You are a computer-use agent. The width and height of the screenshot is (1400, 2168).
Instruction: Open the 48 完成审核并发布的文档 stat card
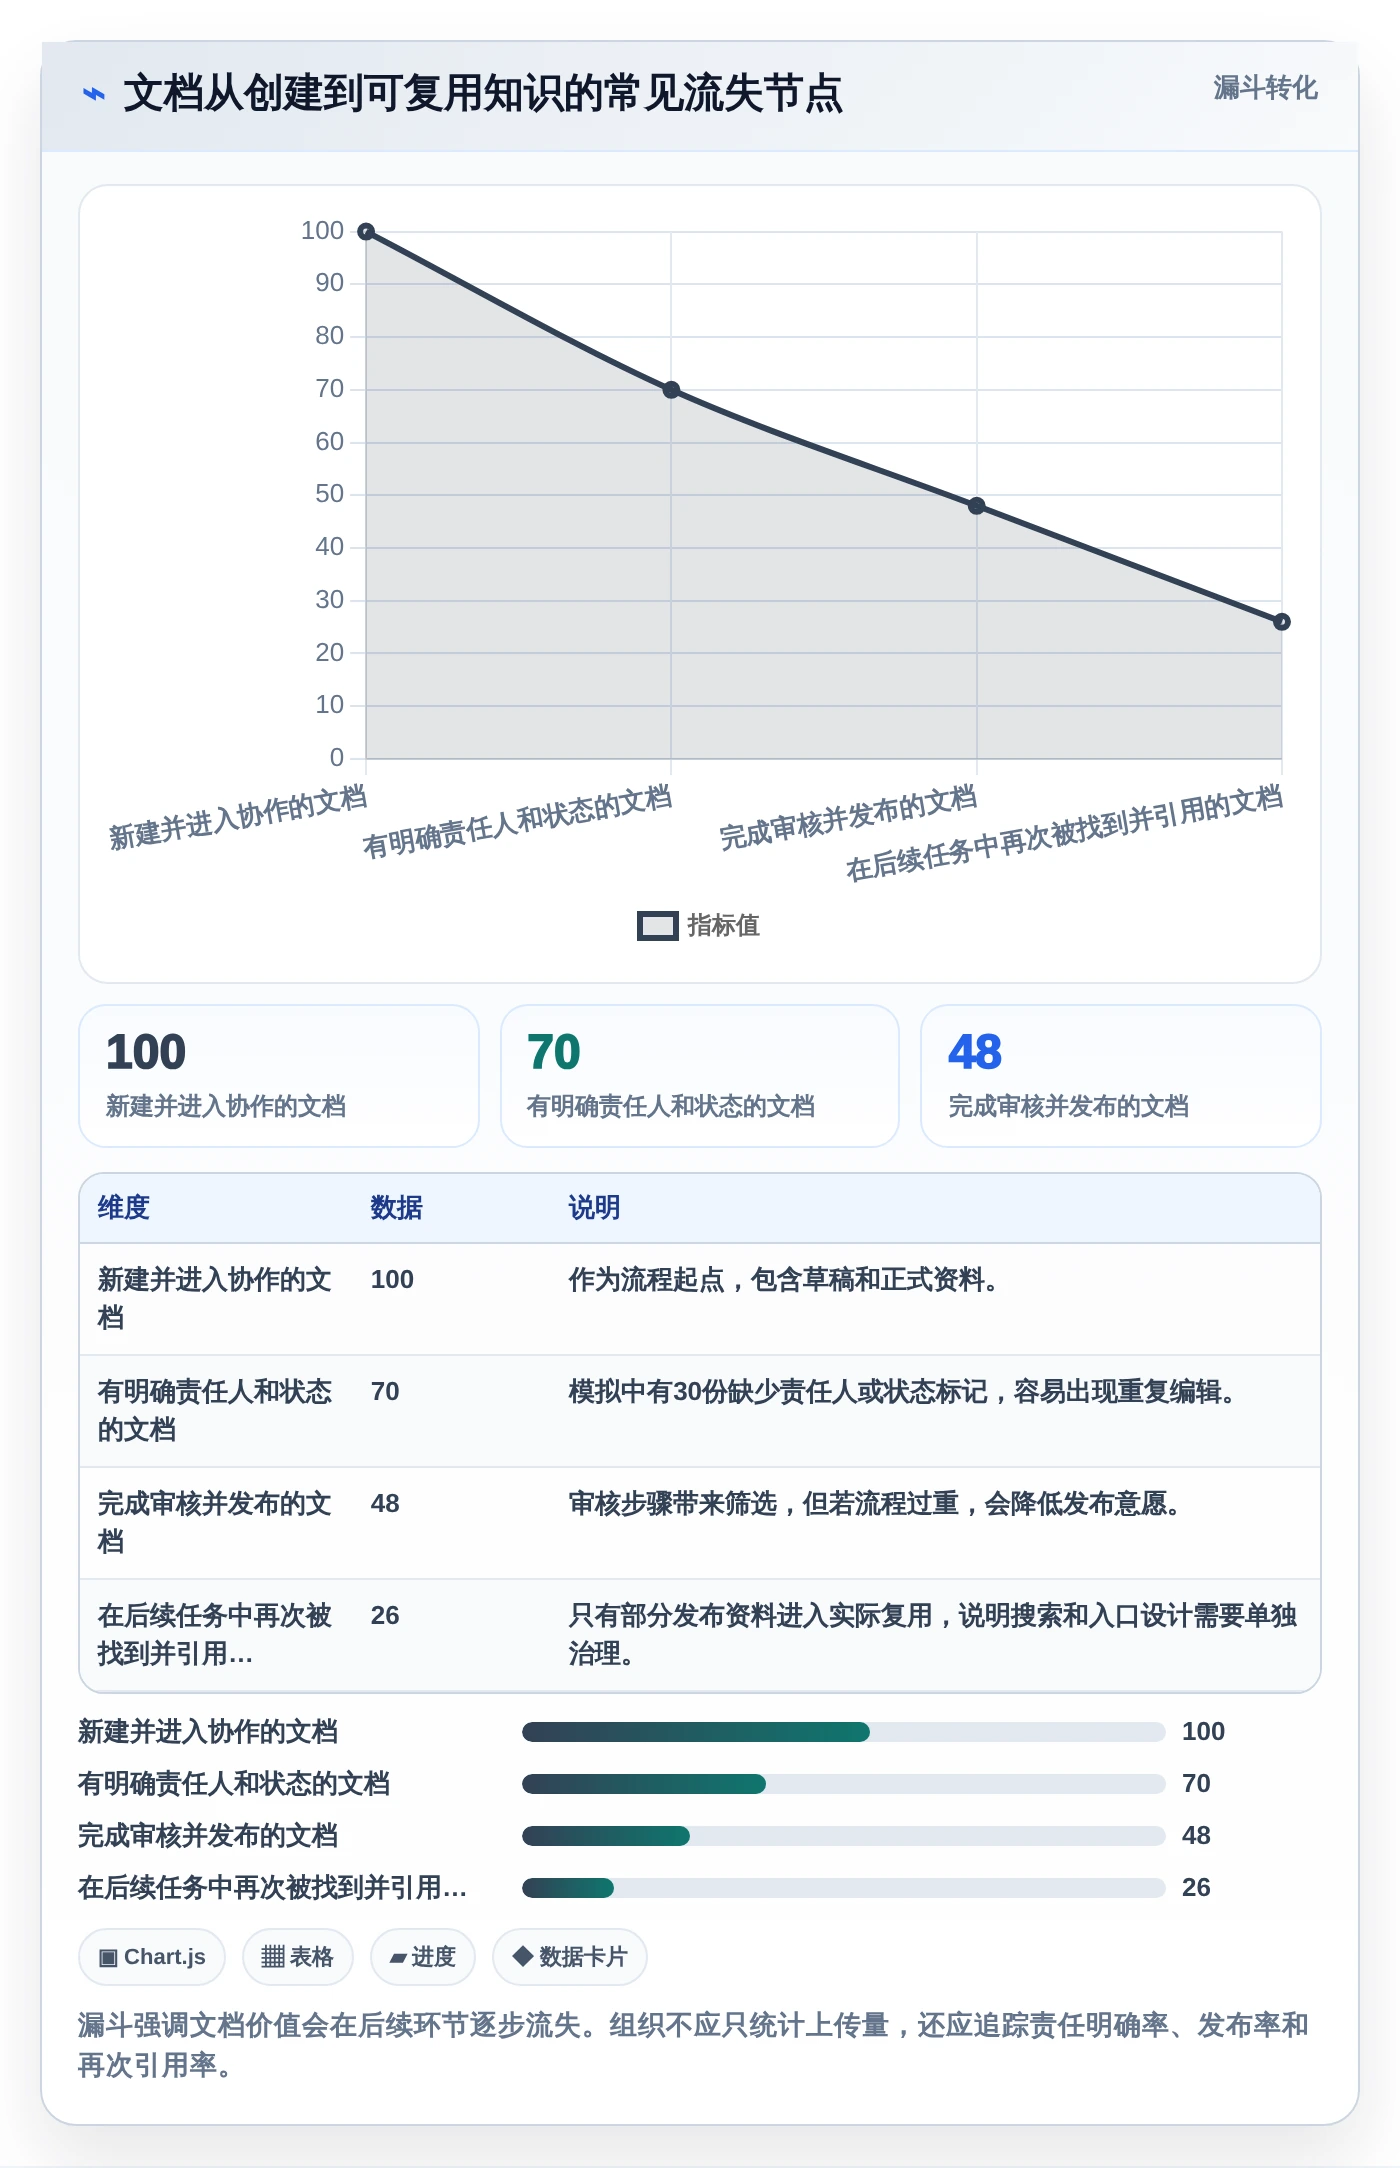tap(1121, 1076)
